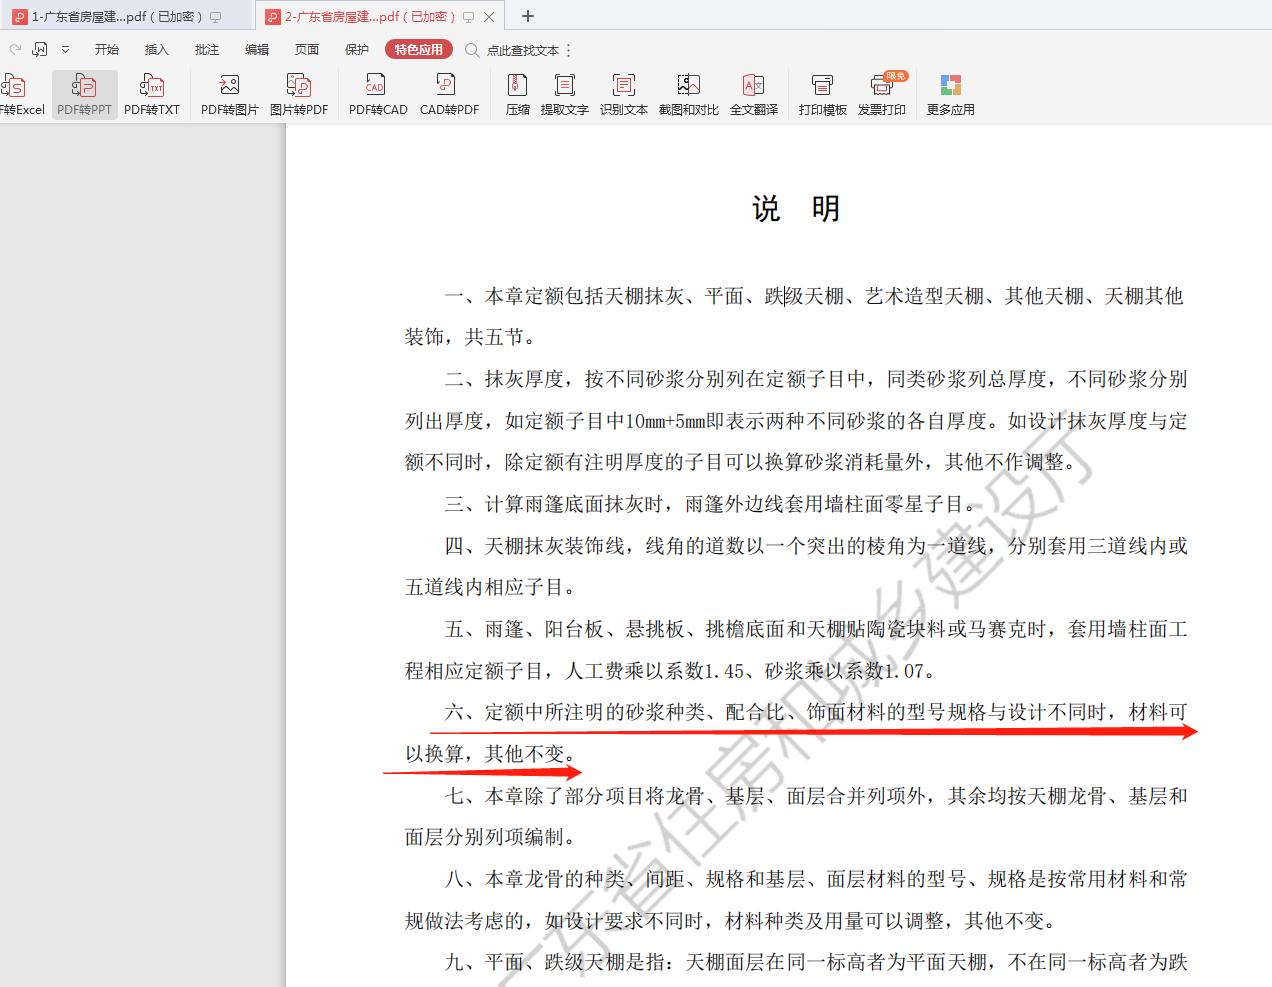This screenshot has height=987, width=1272.
Task: Open the PDF to Excel converter
Action: [20, 95]
